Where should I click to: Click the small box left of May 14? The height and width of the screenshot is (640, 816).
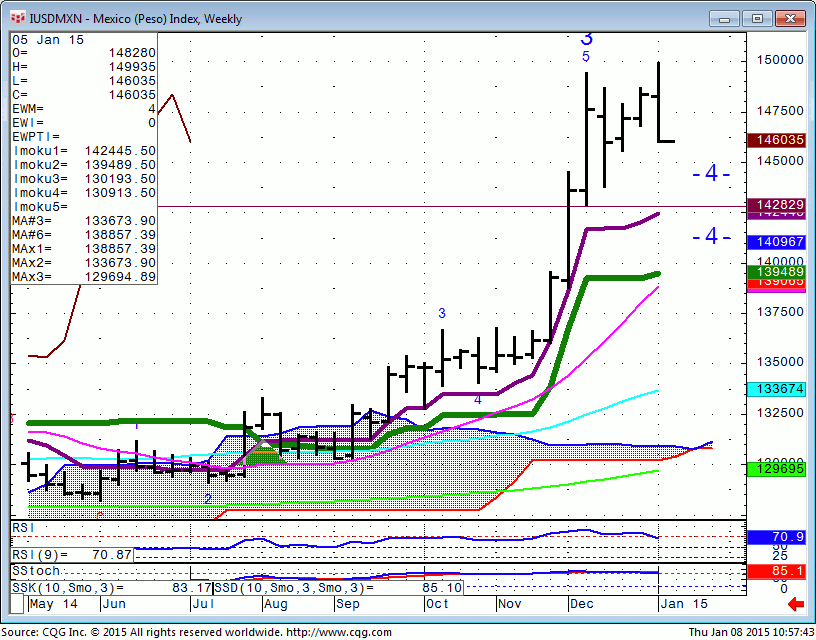[x=17, y=604]
